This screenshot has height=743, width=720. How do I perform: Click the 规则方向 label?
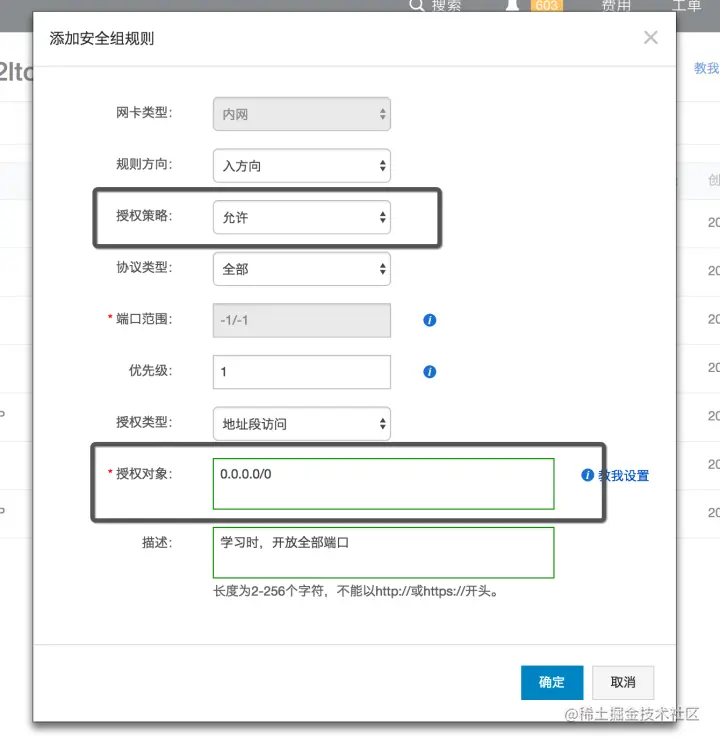tap(144, 164)
